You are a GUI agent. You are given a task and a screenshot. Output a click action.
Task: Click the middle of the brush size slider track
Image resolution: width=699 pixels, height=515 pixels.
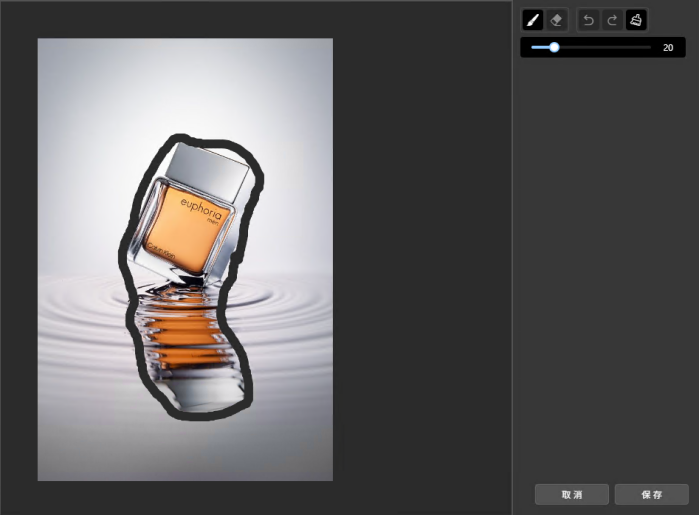click(591, 47)
